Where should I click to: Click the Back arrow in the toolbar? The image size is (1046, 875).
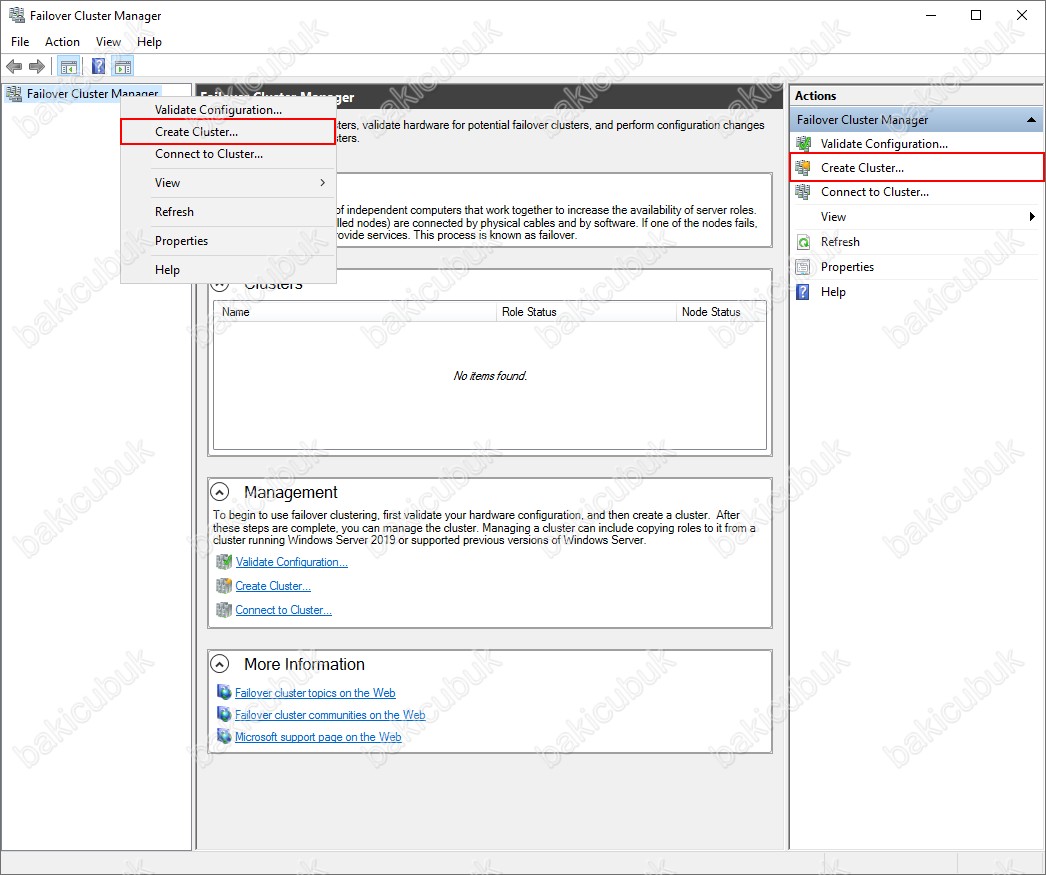click(x=14, y=66)
